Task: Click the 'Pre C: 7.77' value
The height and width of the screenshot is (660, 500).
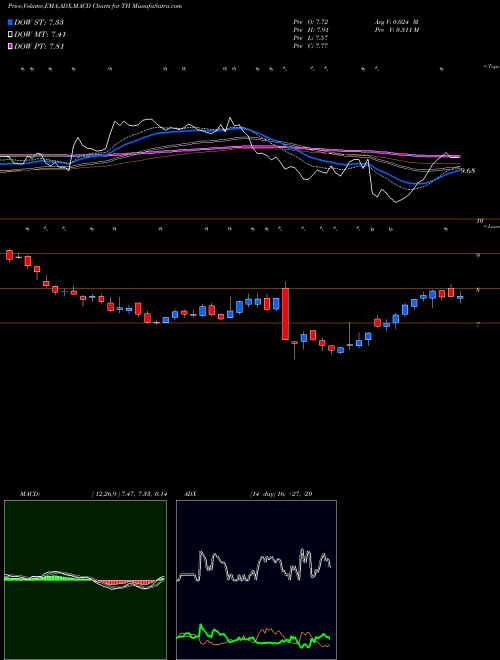Action: point(311,46)
